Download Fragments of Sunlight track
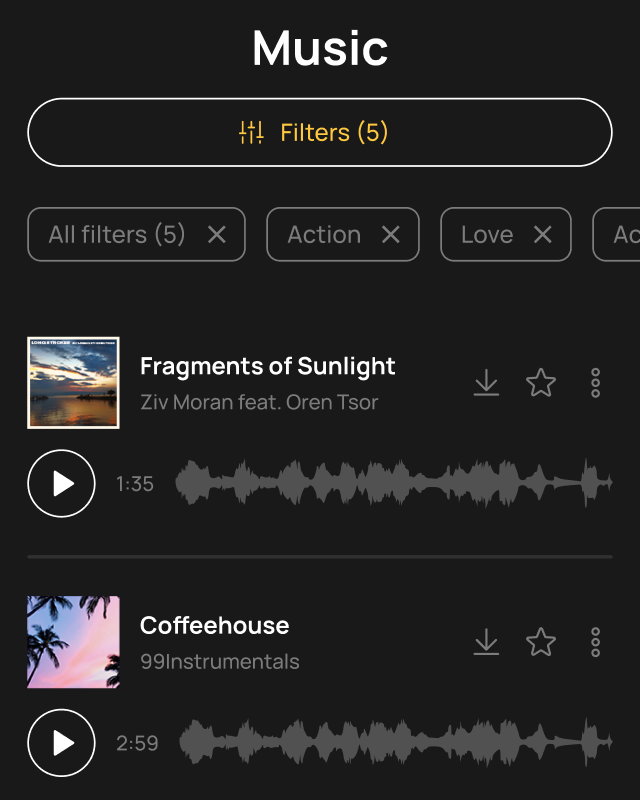640x800 pixels. point(486,383)
